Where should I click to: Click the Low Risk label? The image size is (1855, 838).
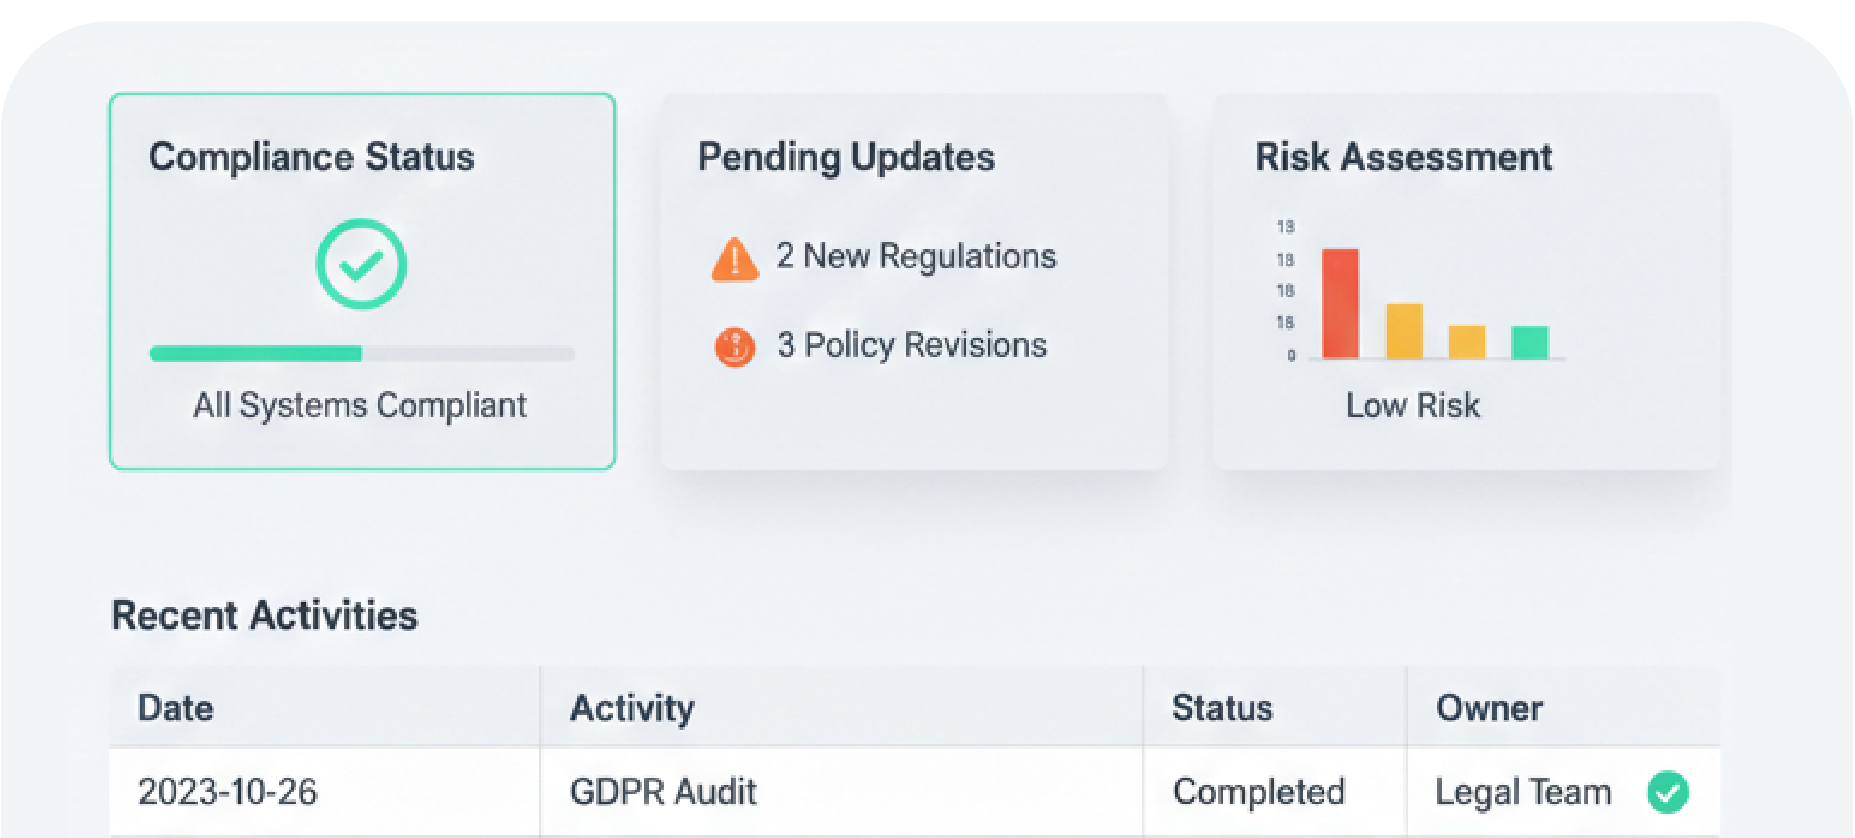(1412, 405)
